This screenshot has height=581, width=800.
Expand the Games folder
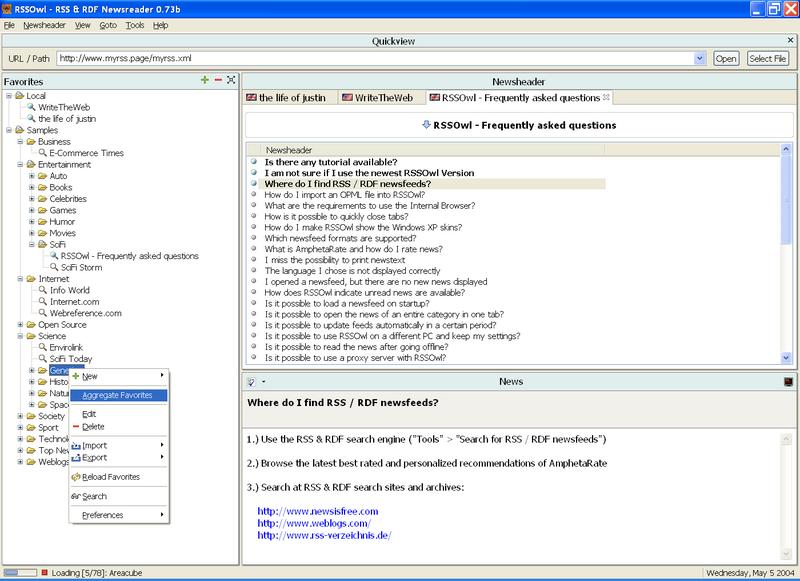(32, 210)
